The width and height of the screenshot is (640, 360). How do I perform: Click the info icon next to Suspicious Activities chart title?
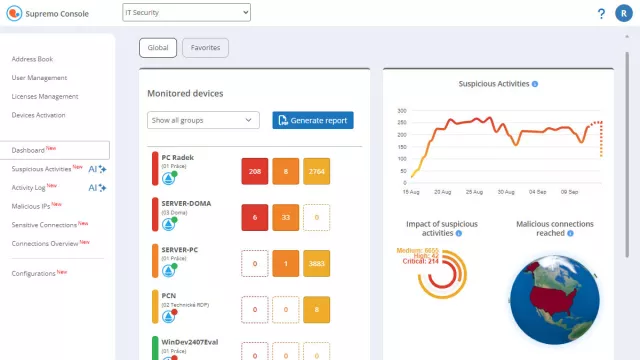[535, 84]
